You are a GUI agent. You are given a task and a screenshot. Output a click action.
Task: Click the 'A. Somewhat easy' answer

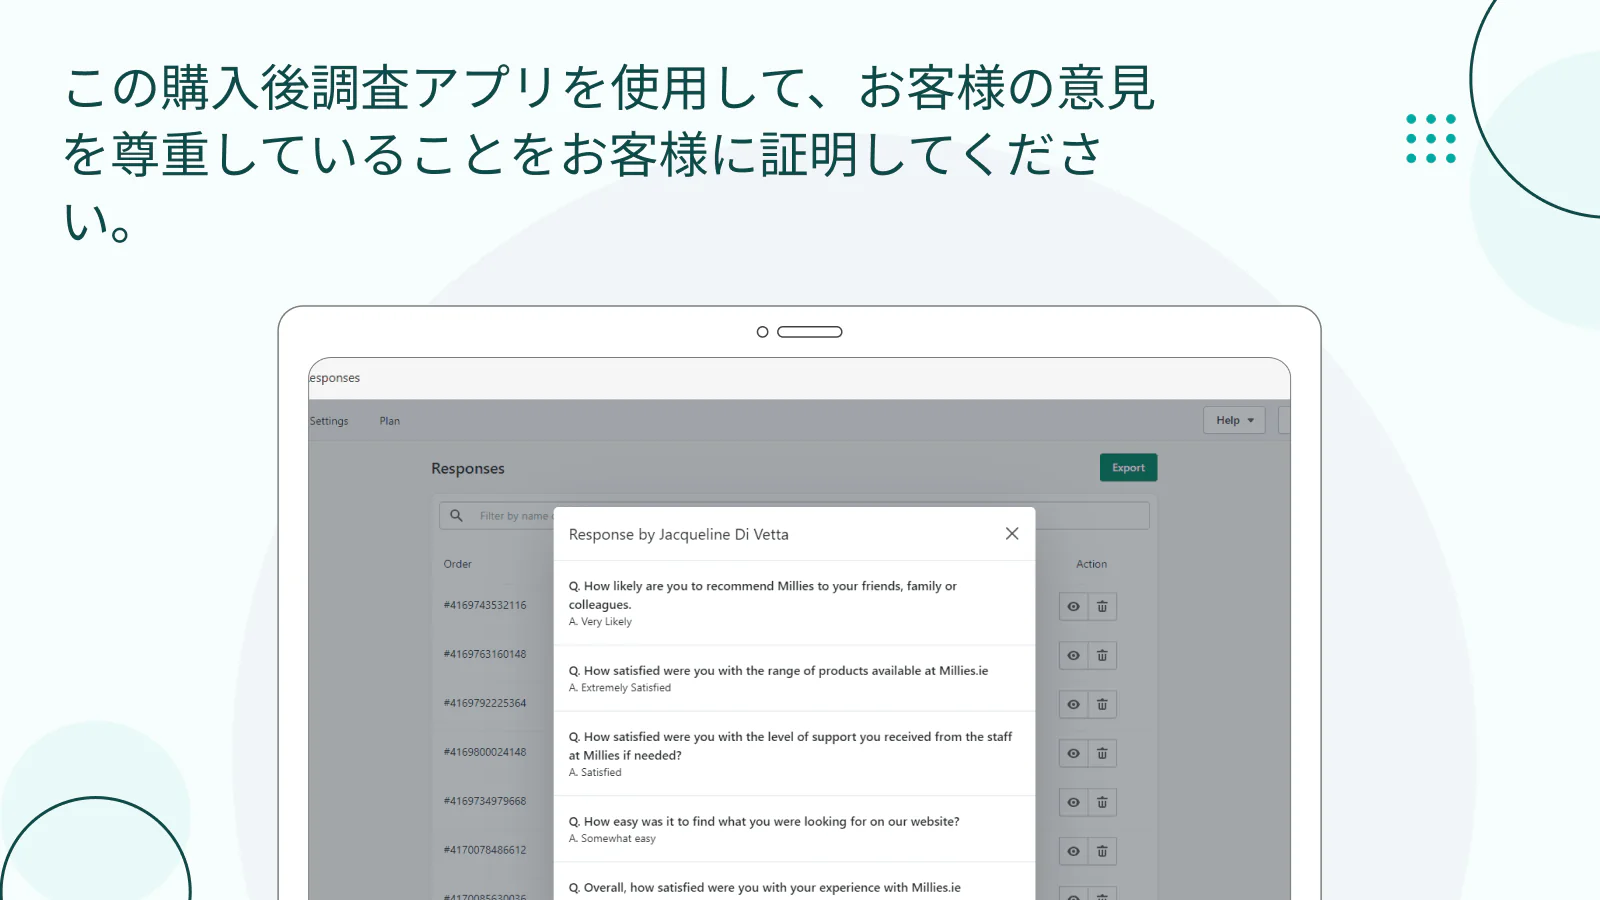[x=612, y=839]
